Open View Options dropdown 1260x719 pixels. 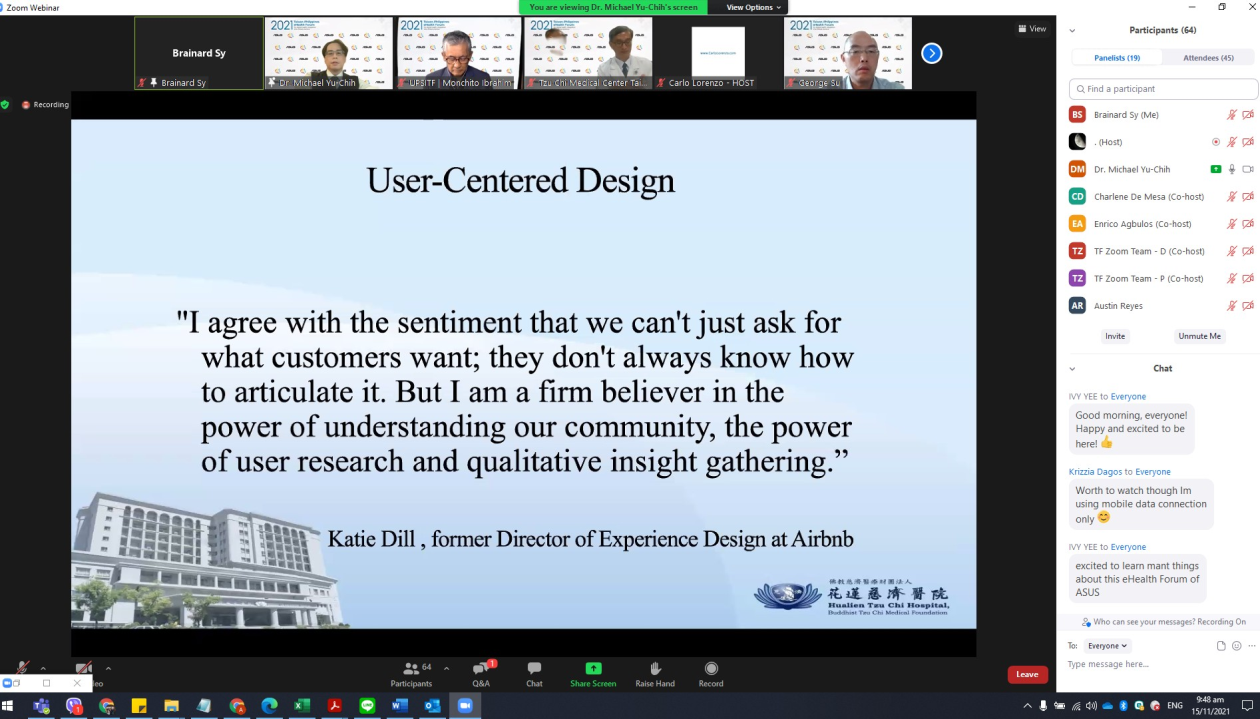pyautogui.click(x=754, y=7)
